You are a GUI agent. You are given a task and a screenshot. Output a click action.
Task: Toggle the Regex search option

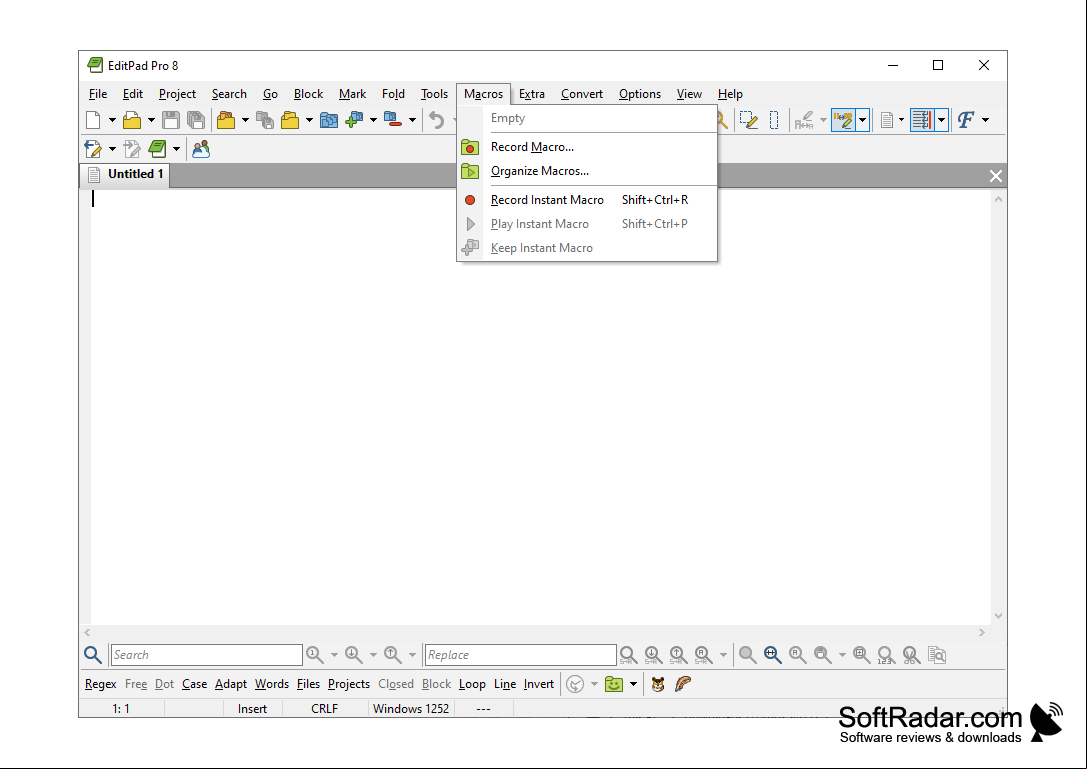[x=101, y=684]
